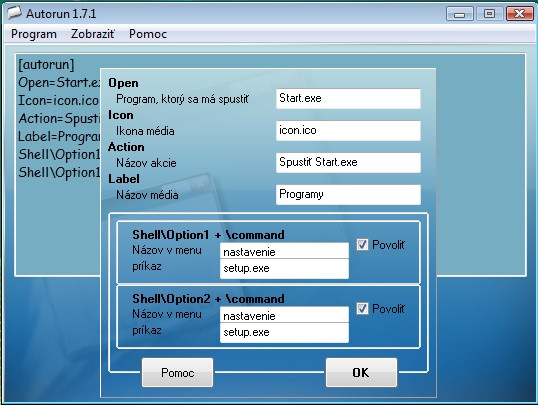Click the Open heading in dialog
The image size is (538, 405).
point(124,83)
